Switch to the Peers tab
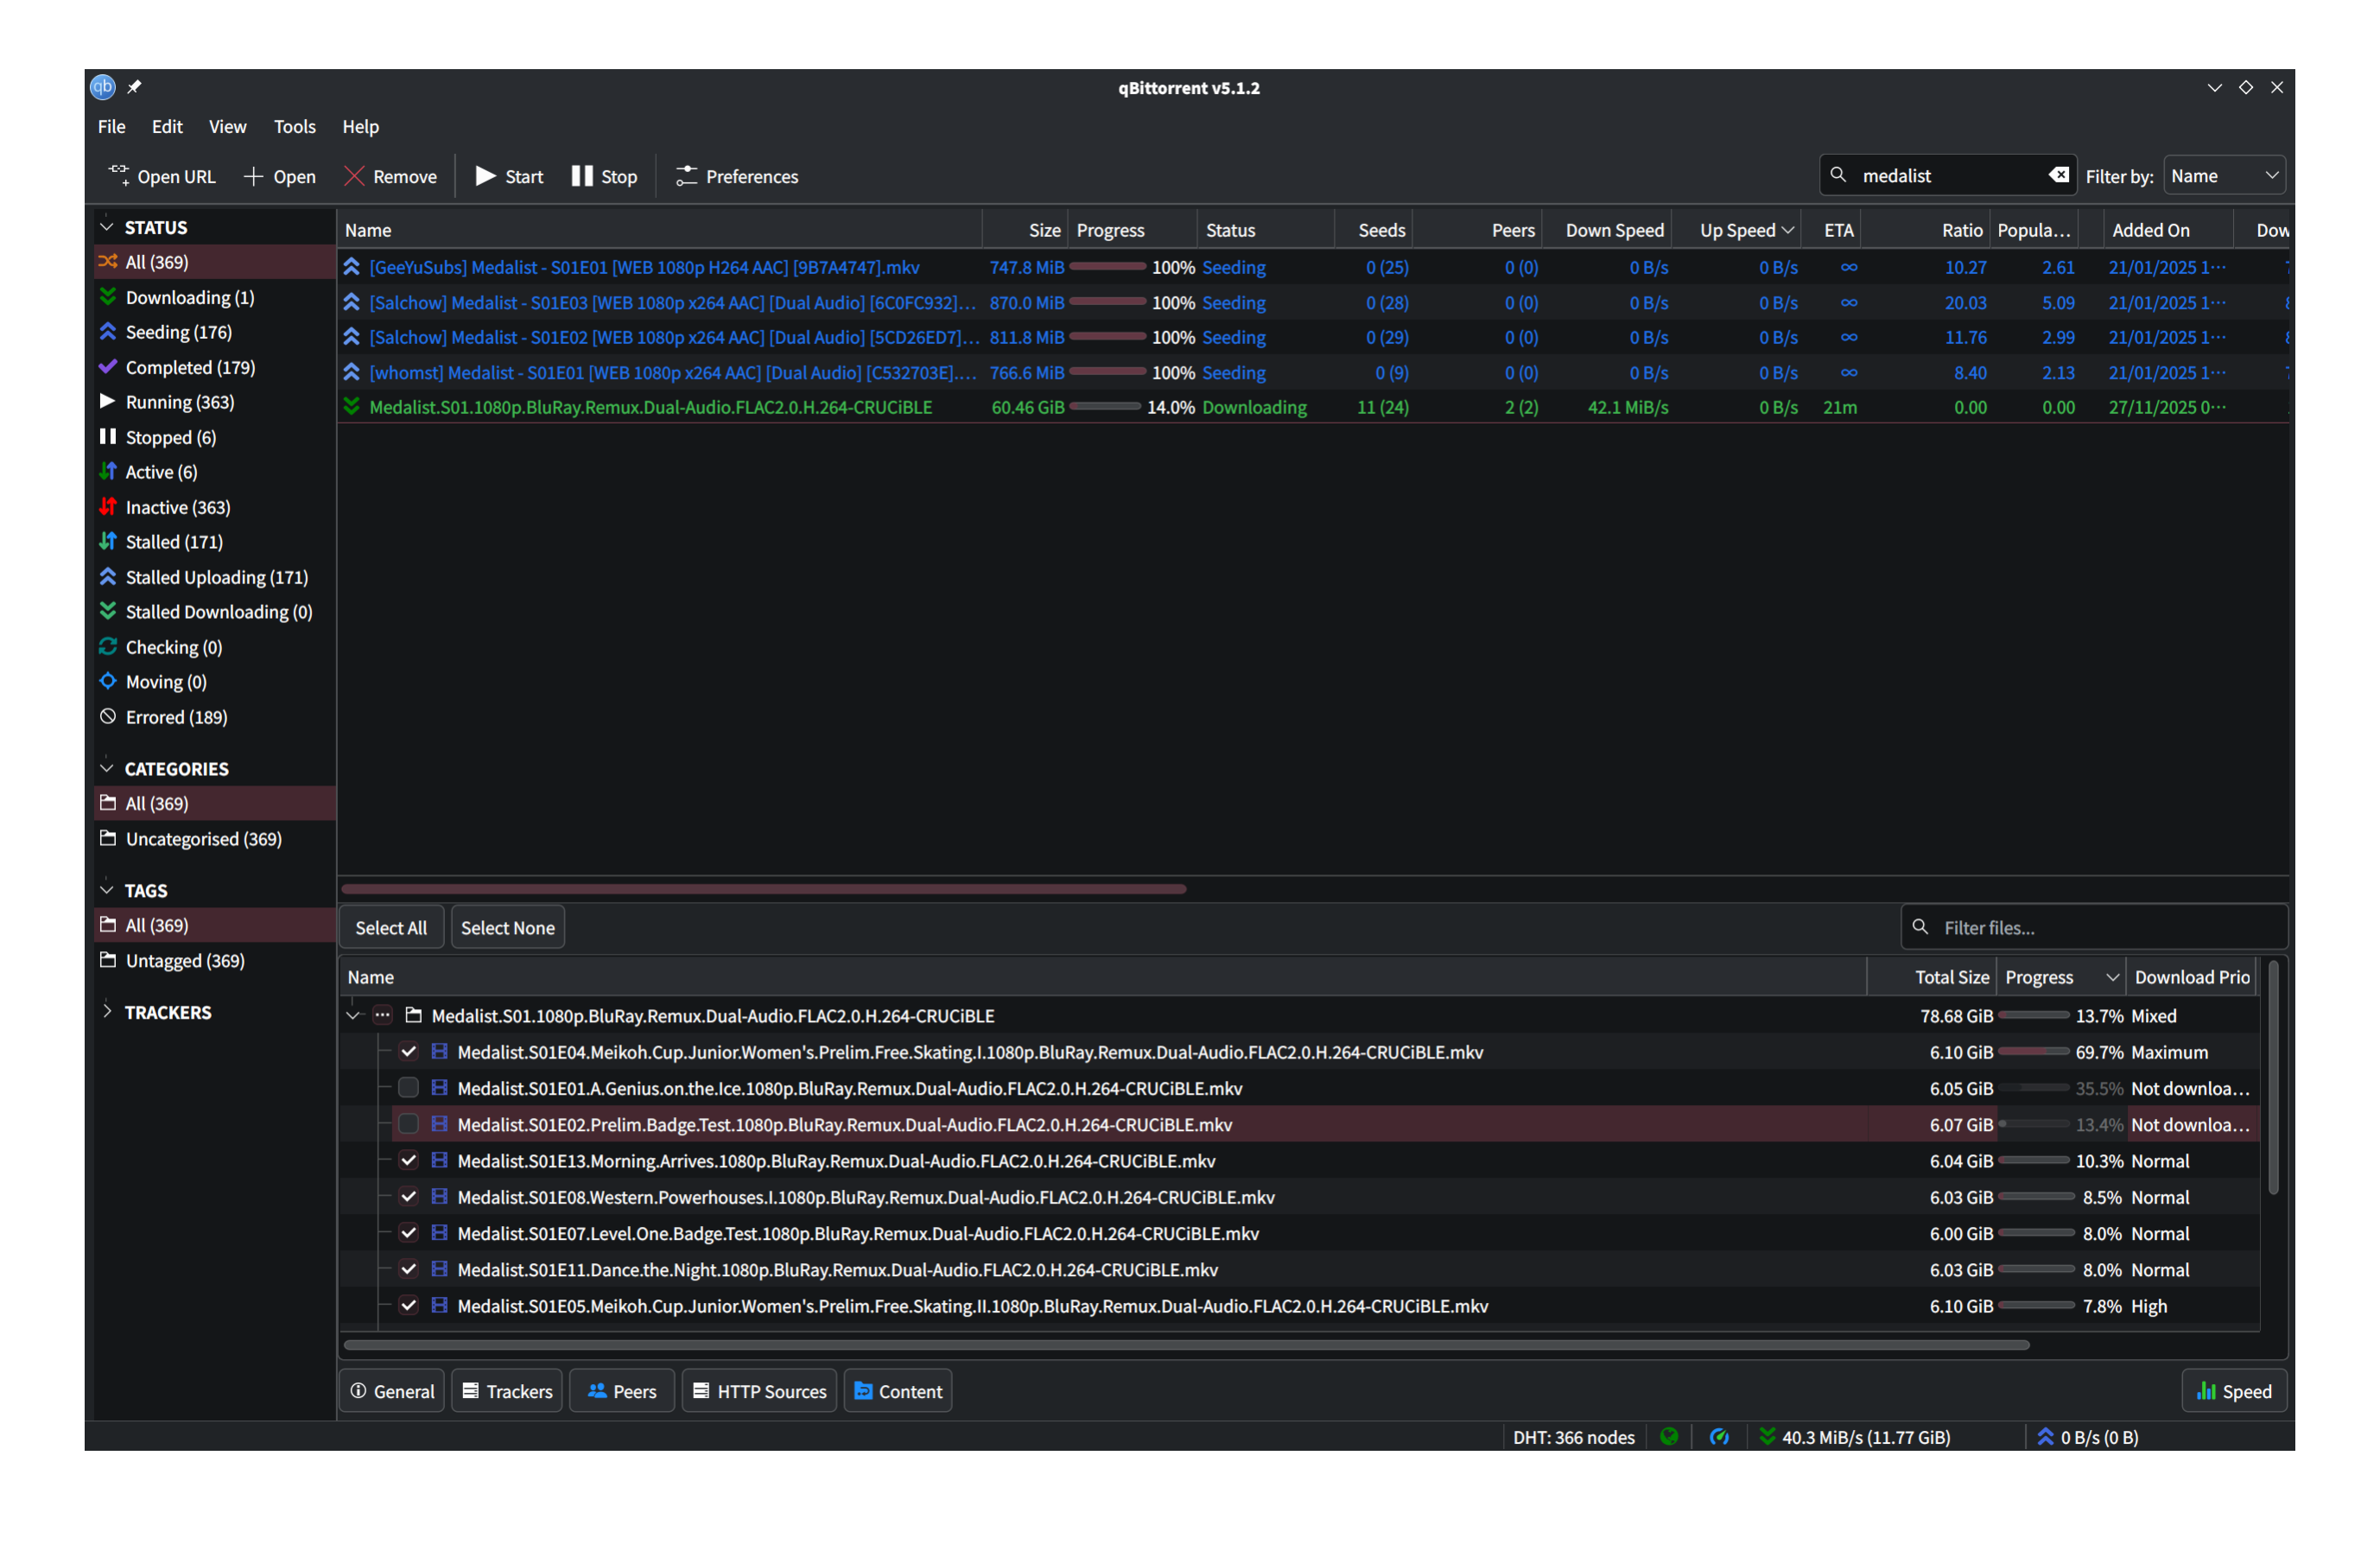The height and width of the screenshot is (1551, 2380). tap(622, 1391)
